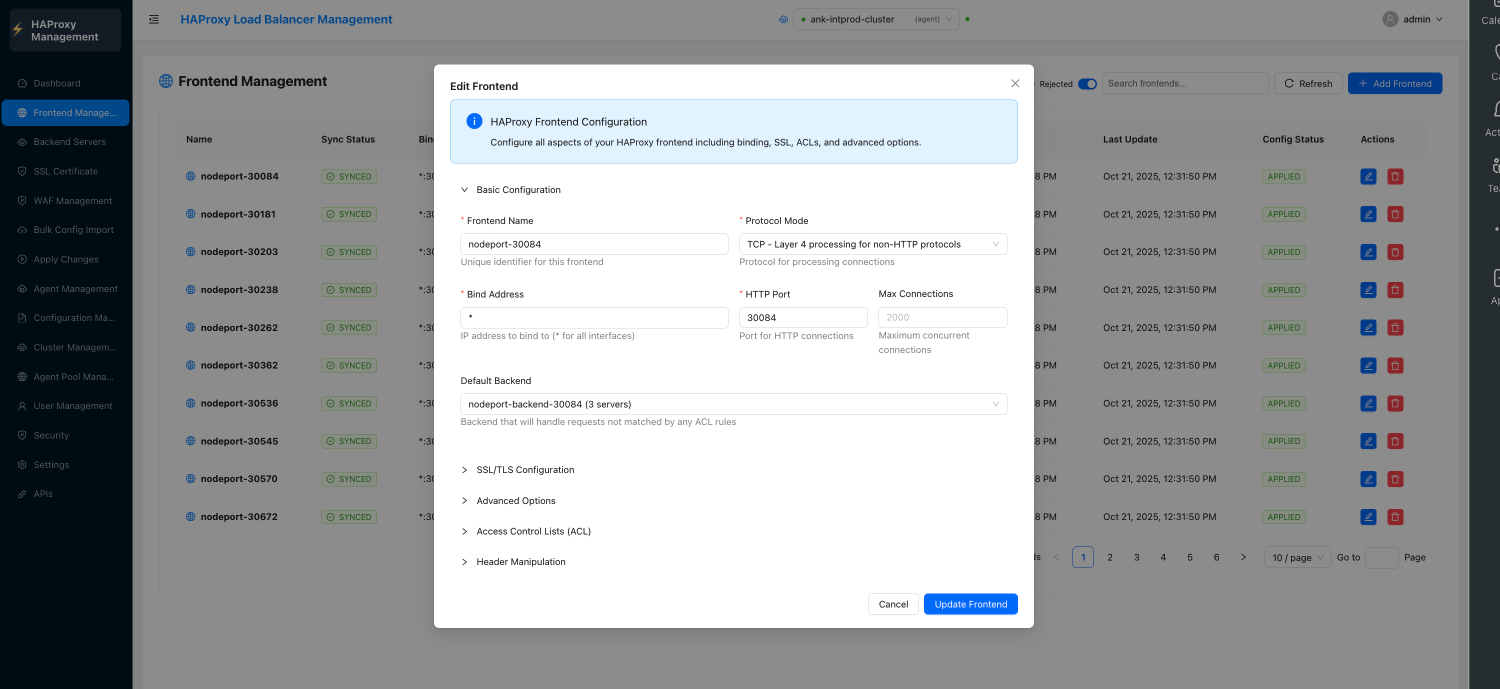Open Apply Changes in the sidebar

(x=66, y=259)
